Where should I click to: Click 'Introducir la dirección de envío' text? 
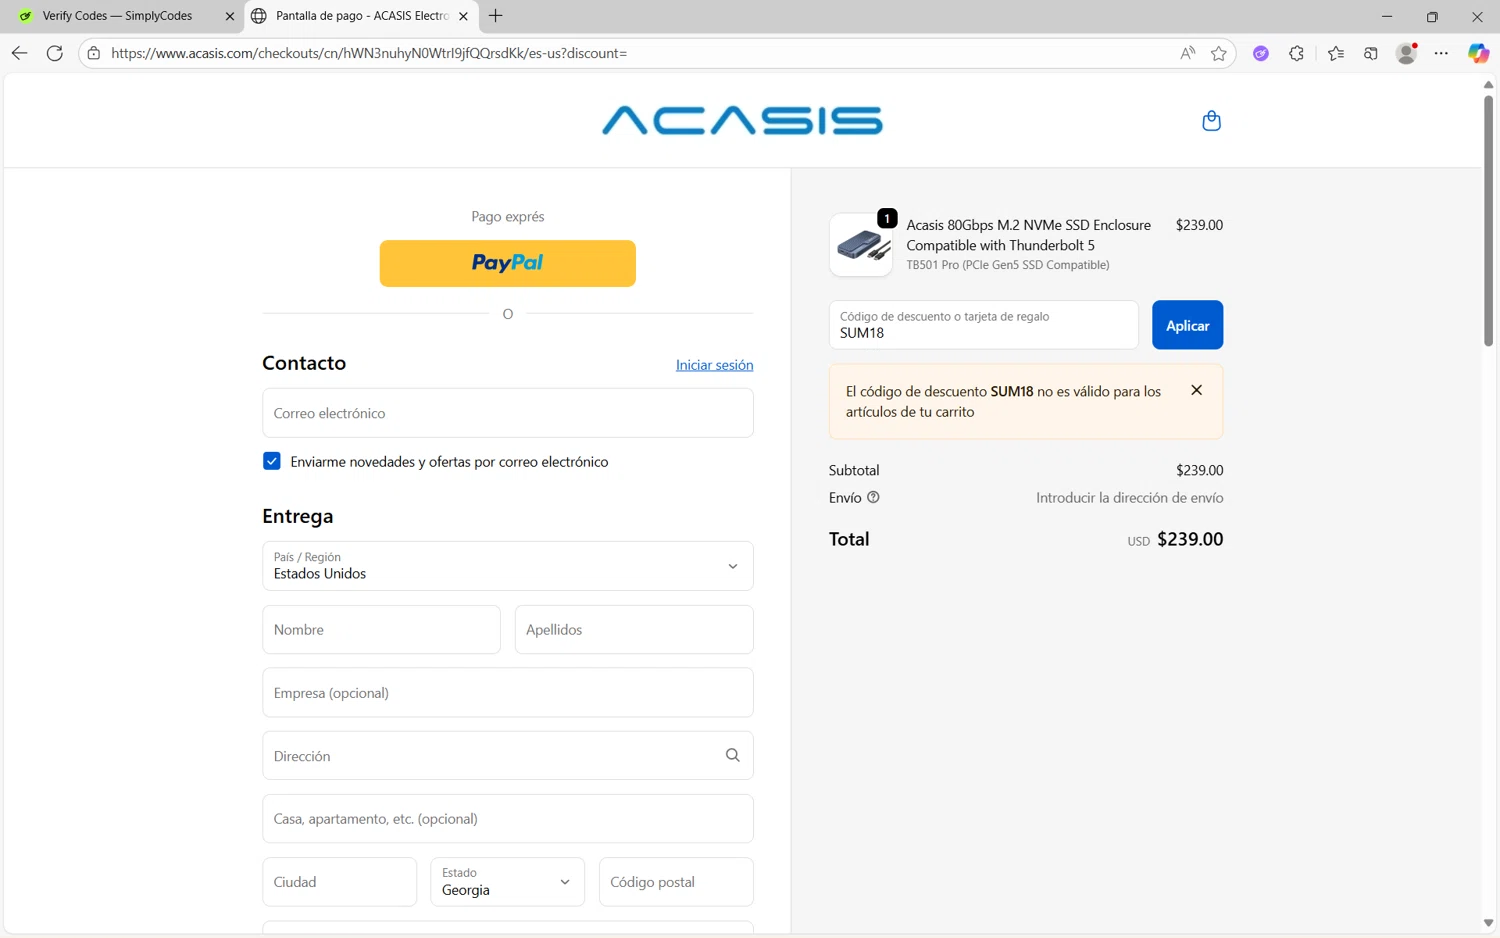pos(1129,497)
